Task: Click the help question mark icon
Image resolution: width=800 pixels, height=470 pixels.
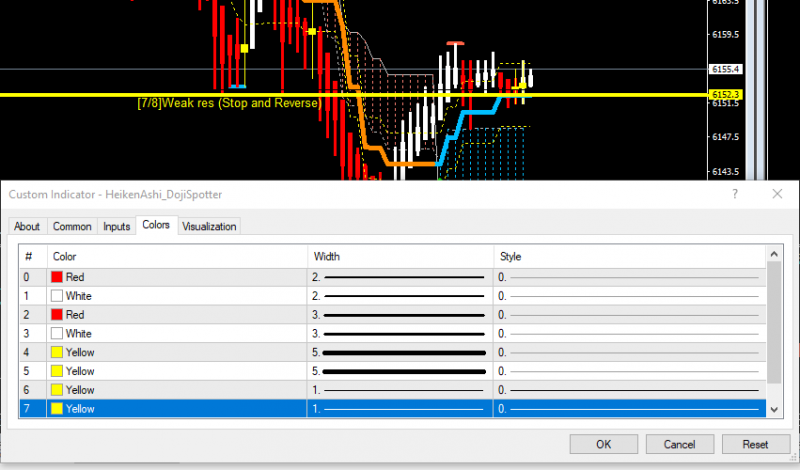Action: tap(735, 194)
